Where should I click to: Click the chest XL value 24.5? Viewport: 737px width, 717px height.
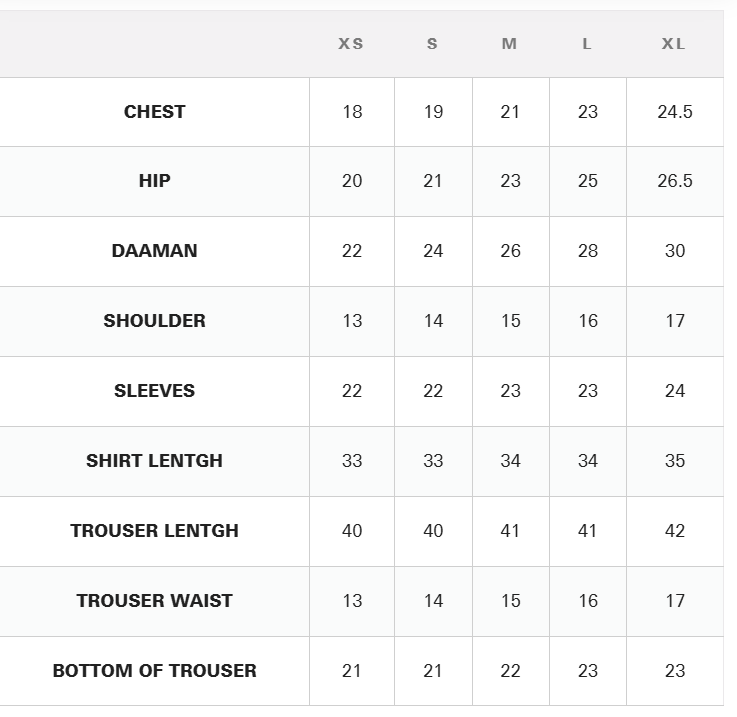coord(675,112)
